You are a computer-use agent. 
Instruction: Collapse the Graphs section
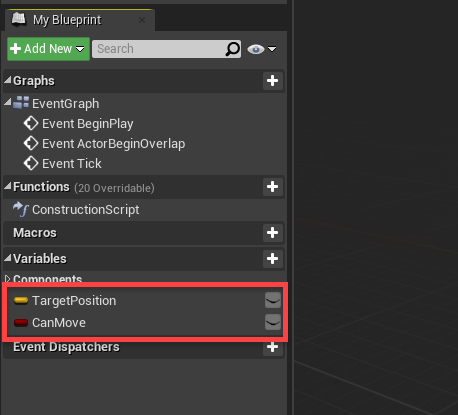click(8, 80)
